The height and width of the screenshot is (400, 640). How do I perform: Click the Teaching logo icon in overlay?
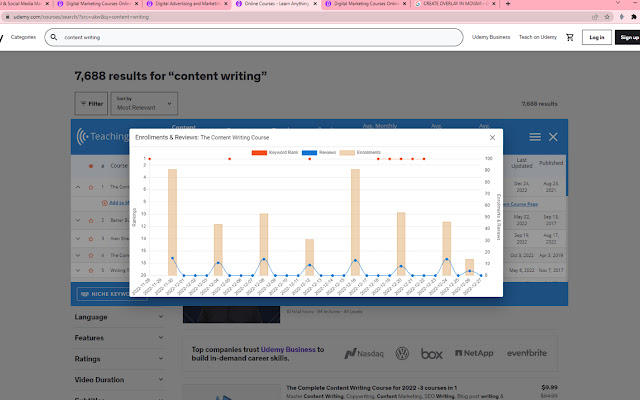click(x=86, y=137)
